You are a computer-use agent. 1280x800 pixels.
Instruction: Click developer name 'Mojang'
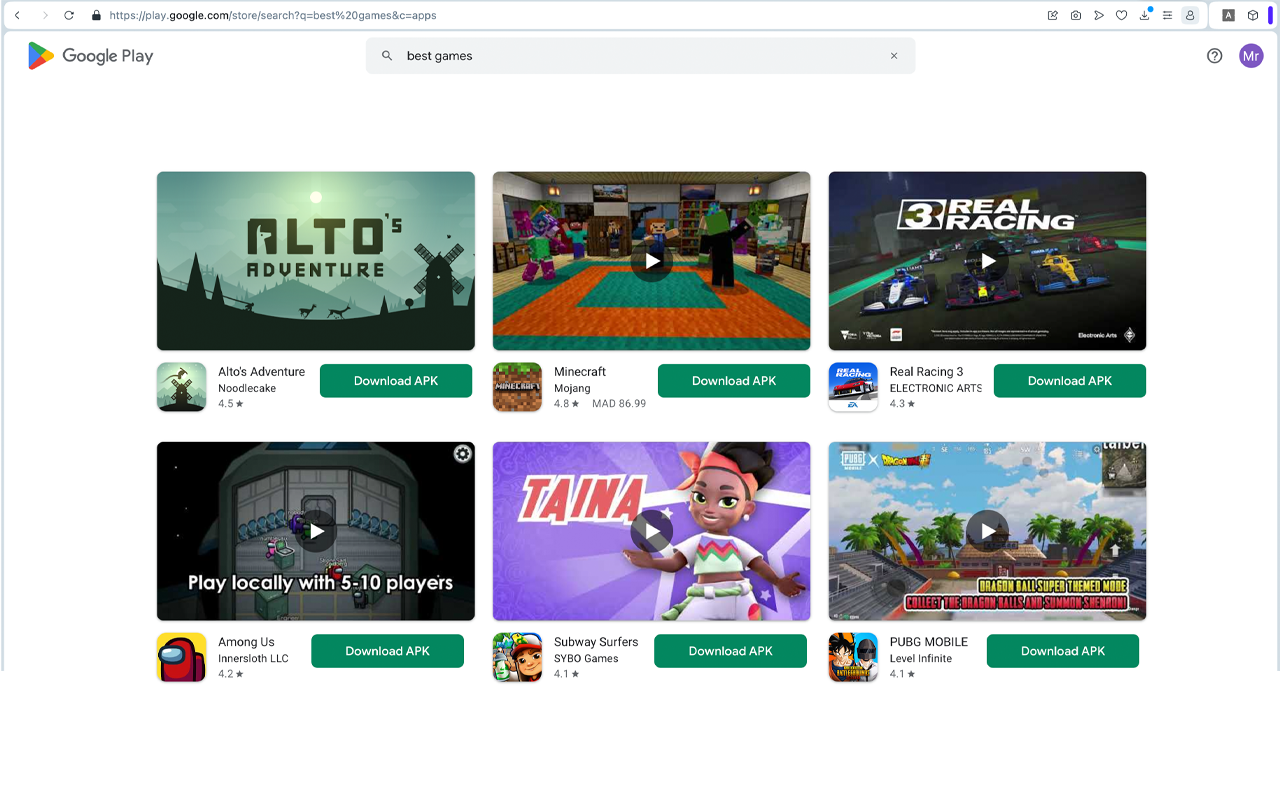[x=573, y=388]
